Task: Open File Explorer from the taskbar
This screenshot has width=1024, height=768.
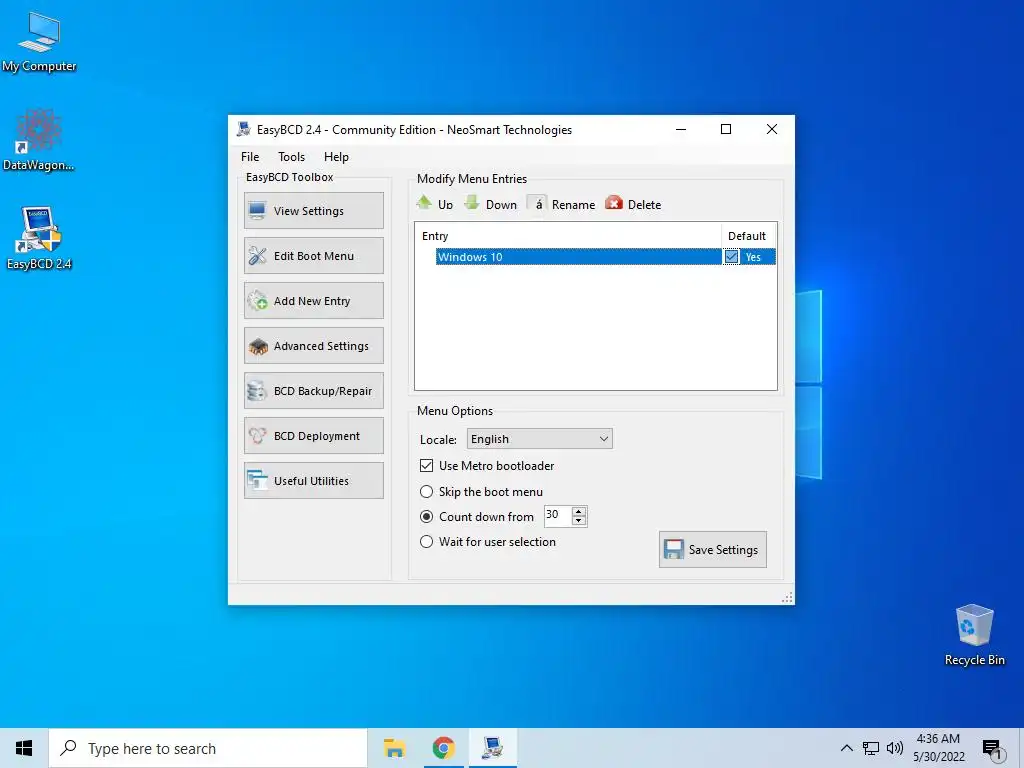Action: (394, 748)
